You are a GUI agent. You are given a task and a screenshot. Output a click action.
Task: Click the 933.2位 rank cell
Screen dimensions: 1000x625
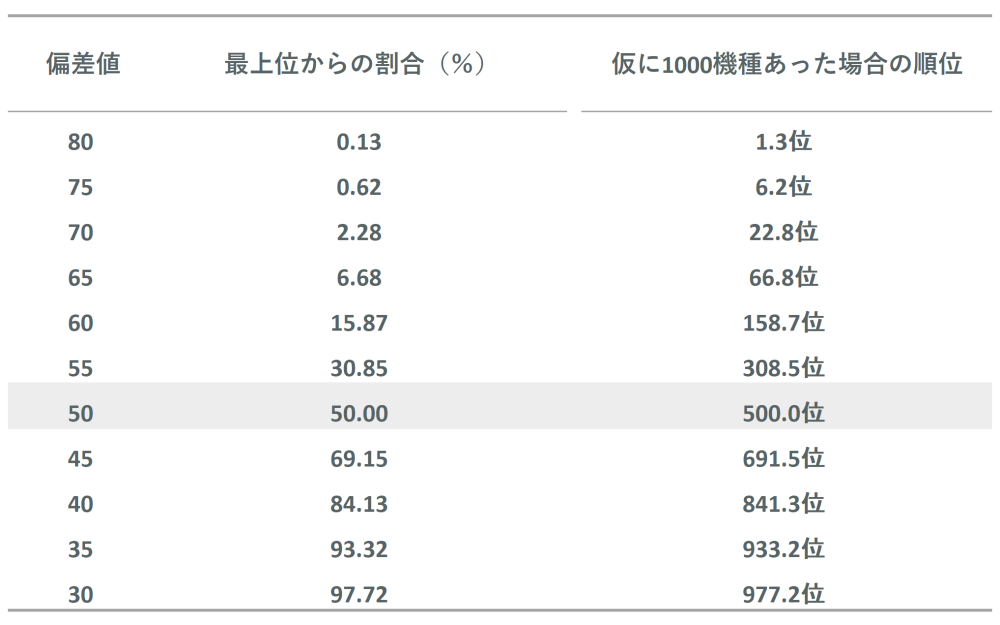784,549
